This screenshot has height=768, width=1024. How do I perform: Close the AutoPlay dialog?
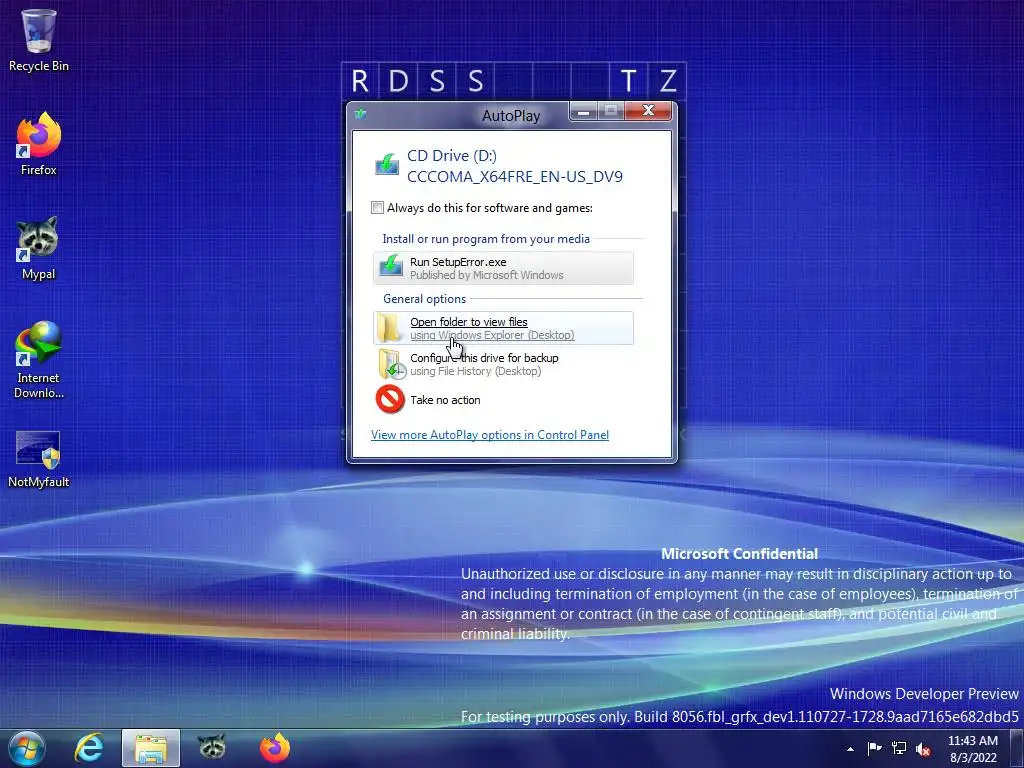click(x=648, y=111)
